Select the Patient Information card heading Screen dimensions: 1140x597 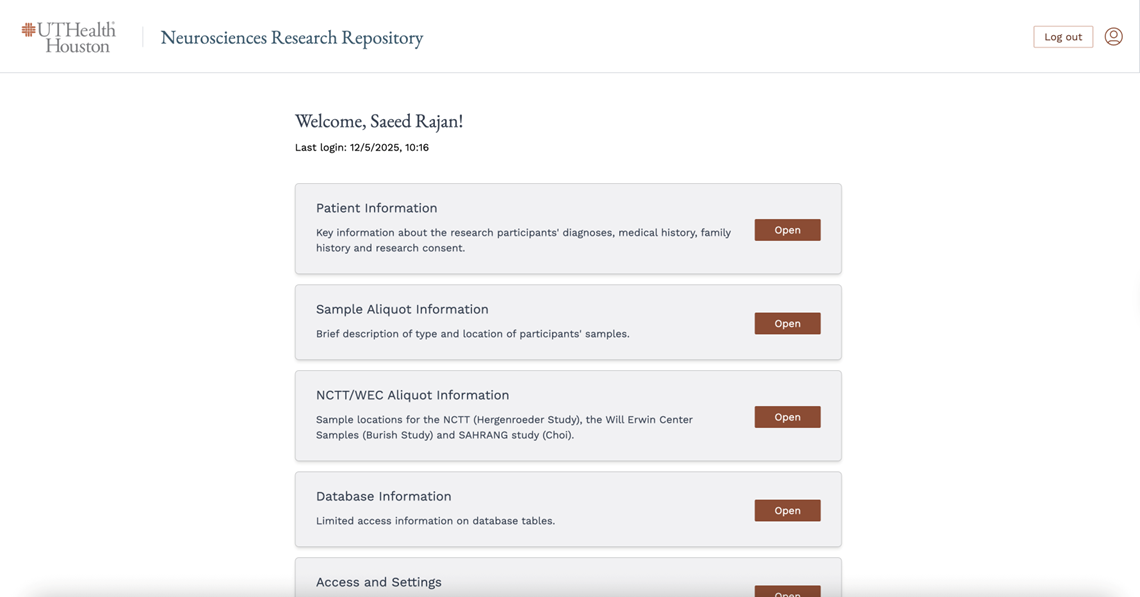(x=376, y=208)
